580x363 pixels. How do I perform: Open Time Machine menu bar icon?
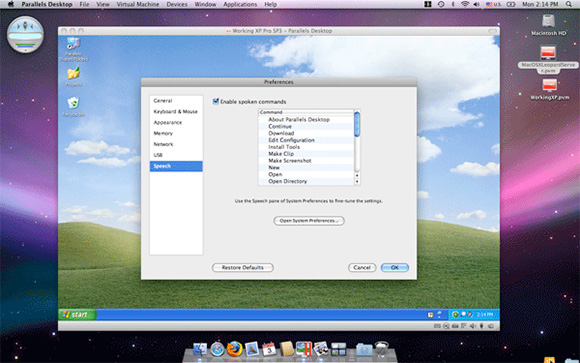coord(441,4)
